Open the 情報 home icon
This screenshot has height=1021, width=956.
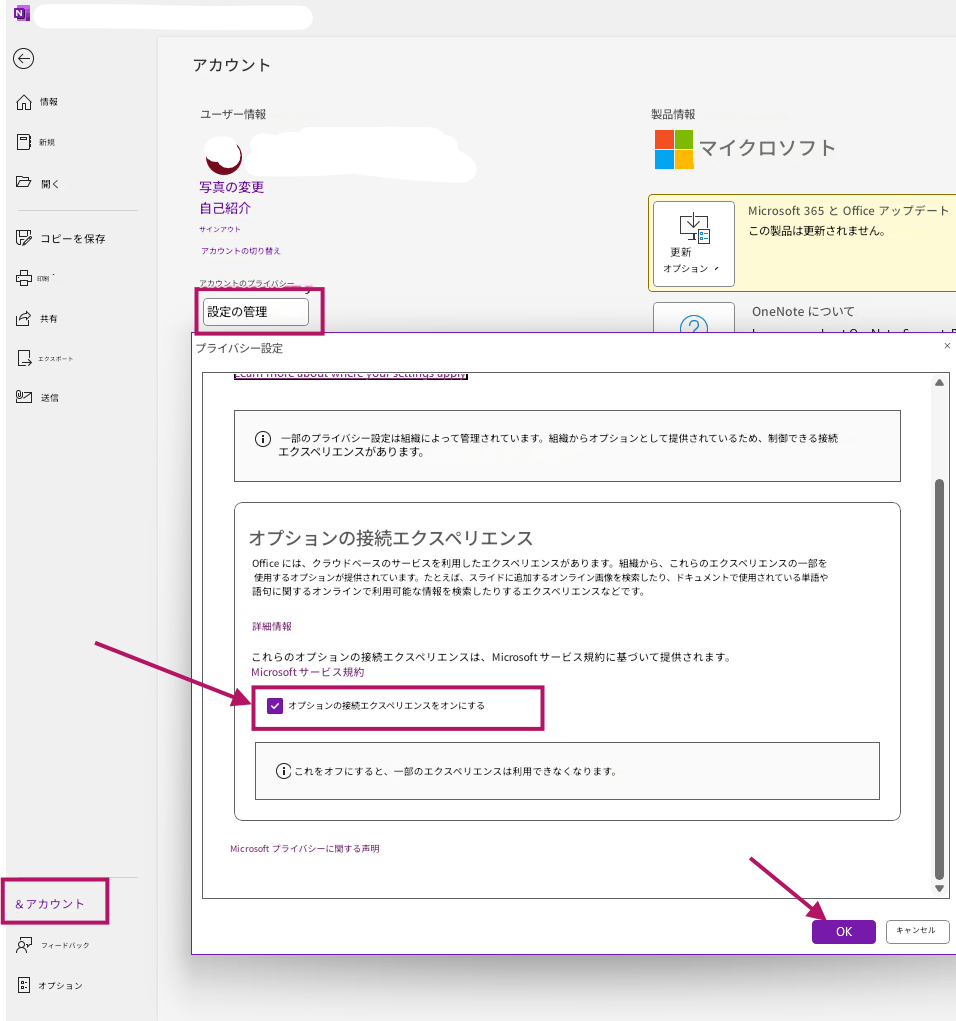pos(24,102)
